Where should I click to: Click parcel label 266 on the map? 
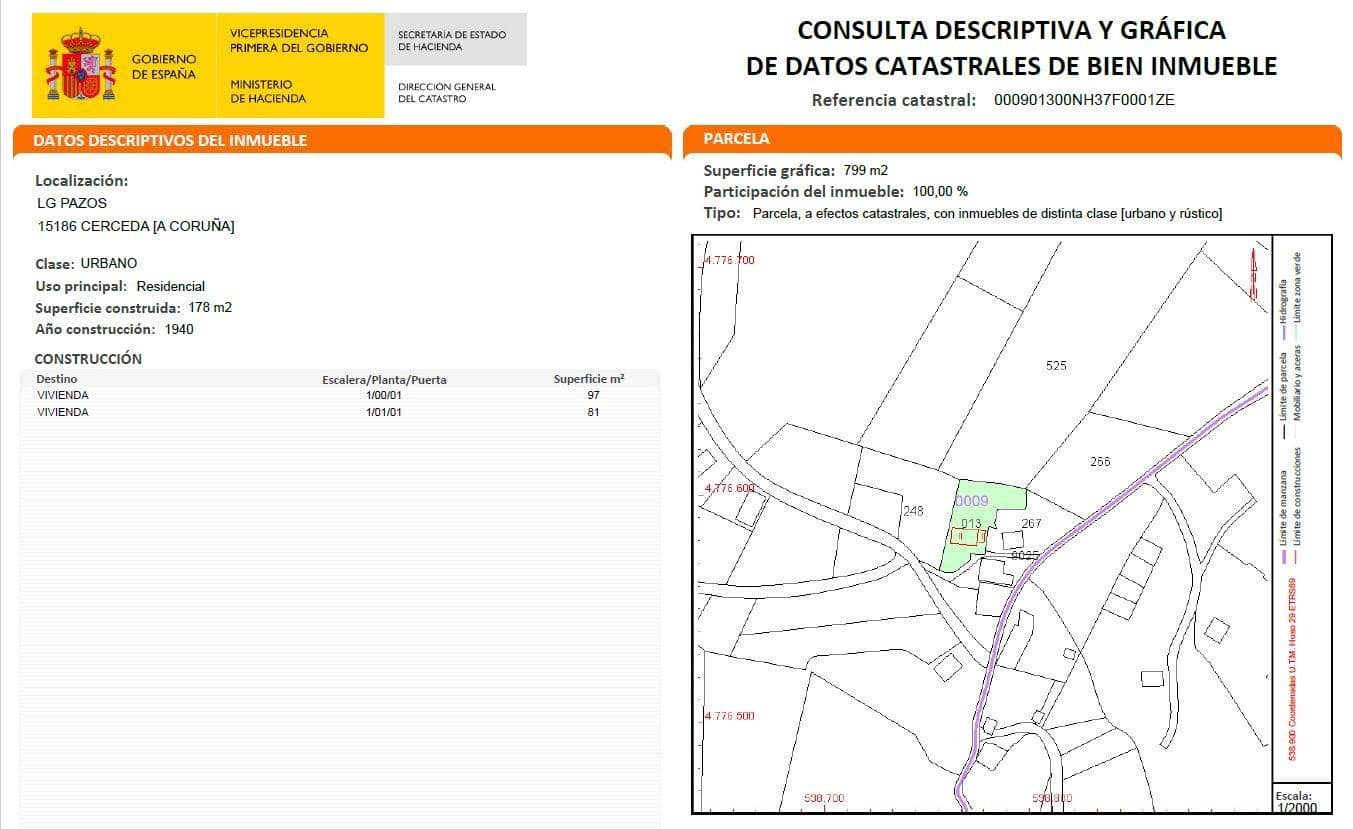(1100, 461)
